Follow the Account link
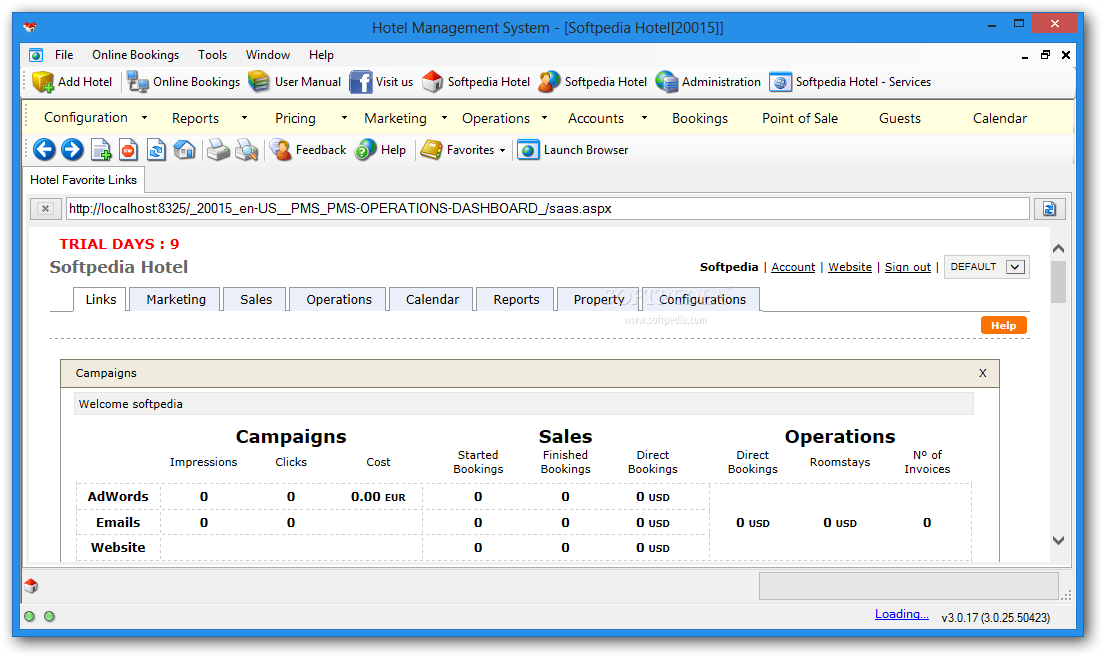 793,267
